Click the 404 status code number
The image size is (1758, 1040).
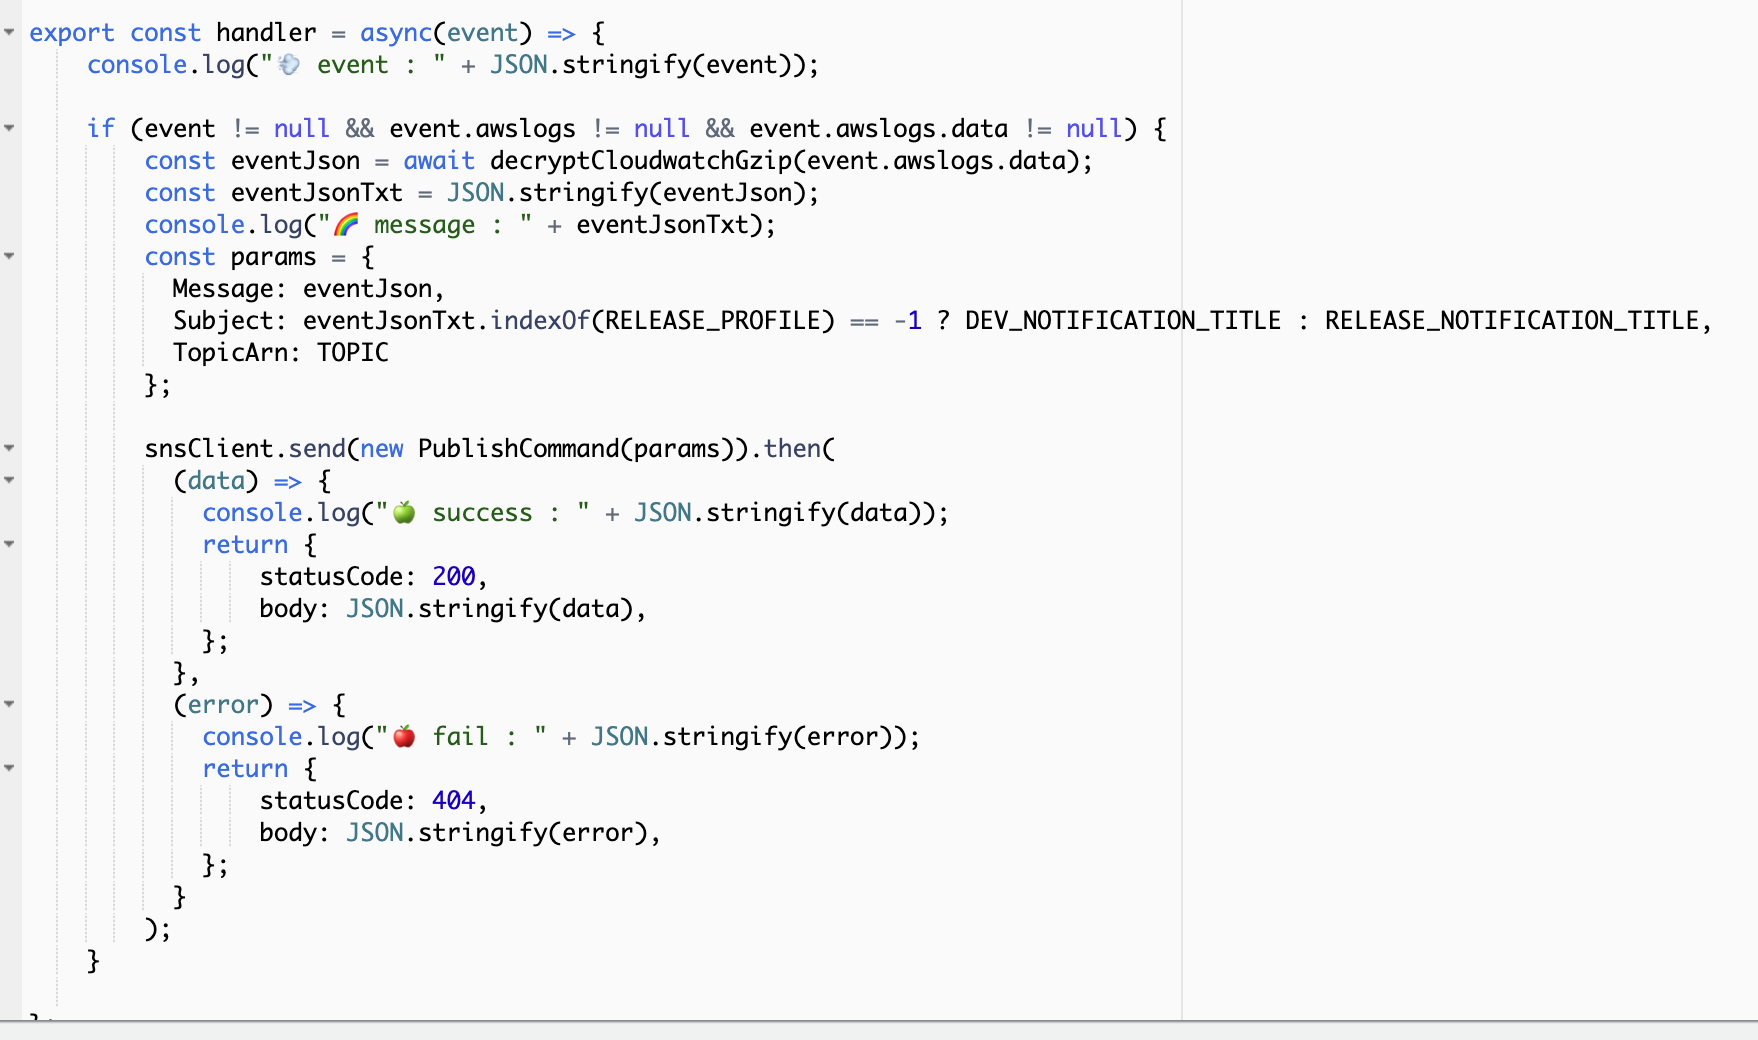[453, 801]
